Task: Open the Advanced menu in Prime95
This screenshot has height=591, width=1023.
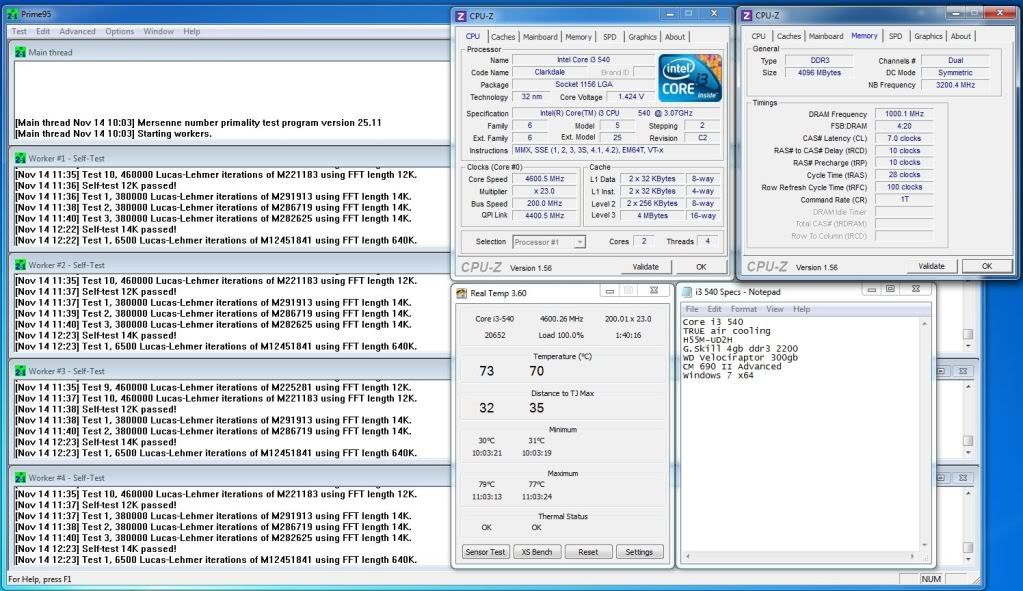Action: [x=77, y=31]
